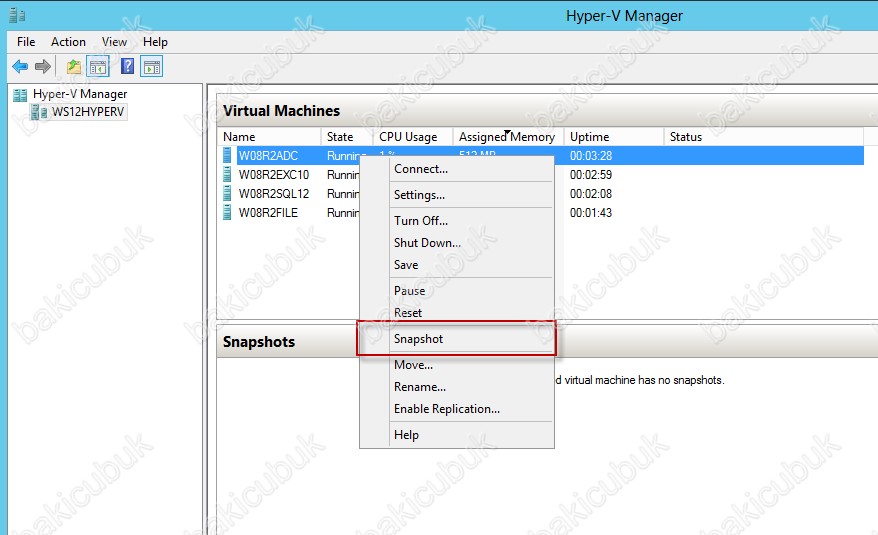Click uptime value 00:02:08

click(591, 194)
